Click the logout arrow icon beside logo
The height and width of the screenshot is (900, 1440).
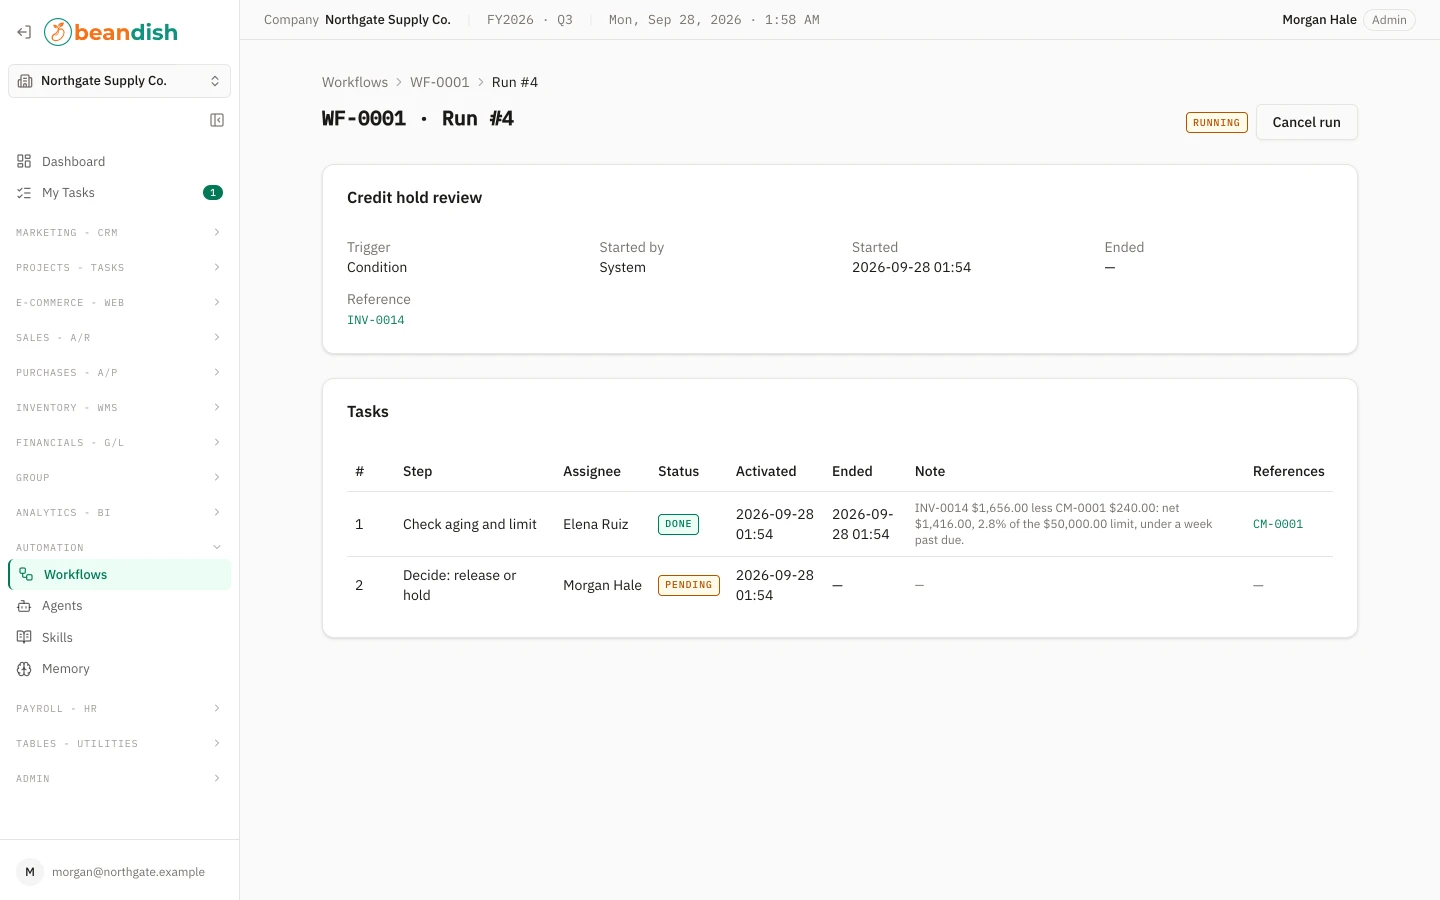[24, 32]
